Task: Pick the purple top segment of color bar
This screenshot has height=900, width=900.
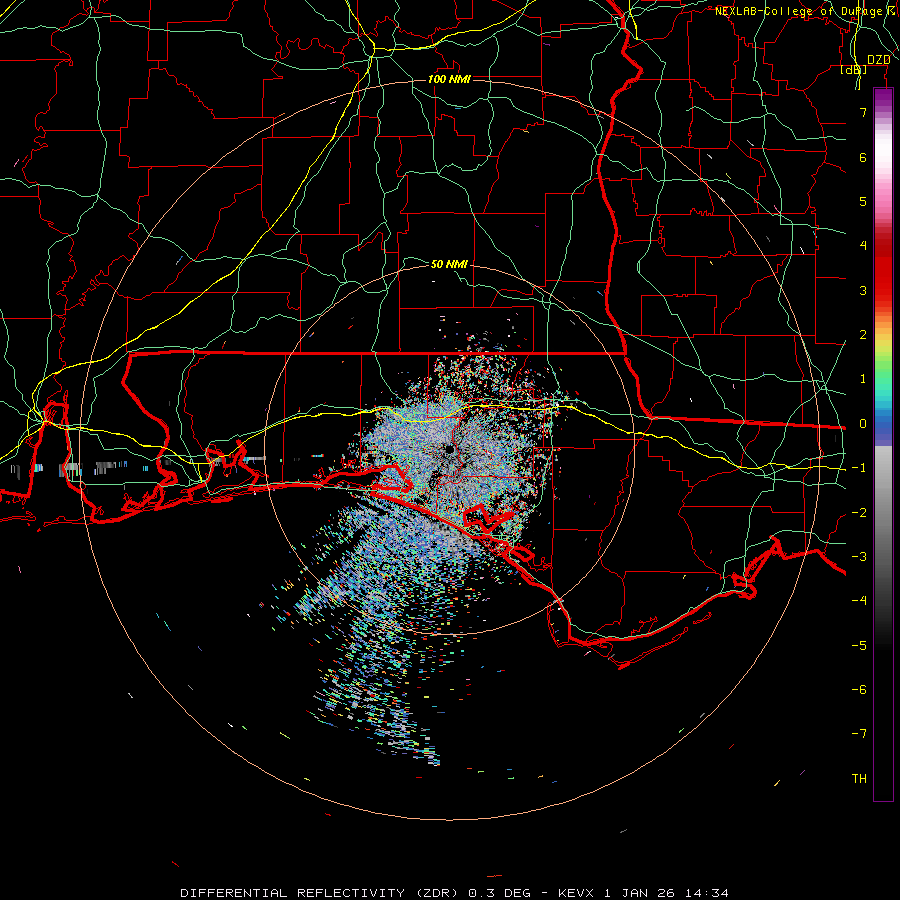Action: (883, 98)
